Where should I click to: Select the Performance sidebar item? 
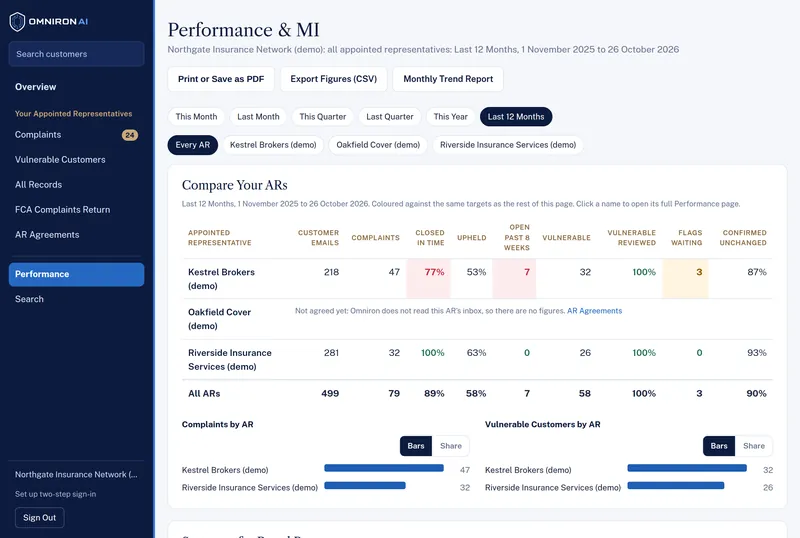[x=77, y=275]
